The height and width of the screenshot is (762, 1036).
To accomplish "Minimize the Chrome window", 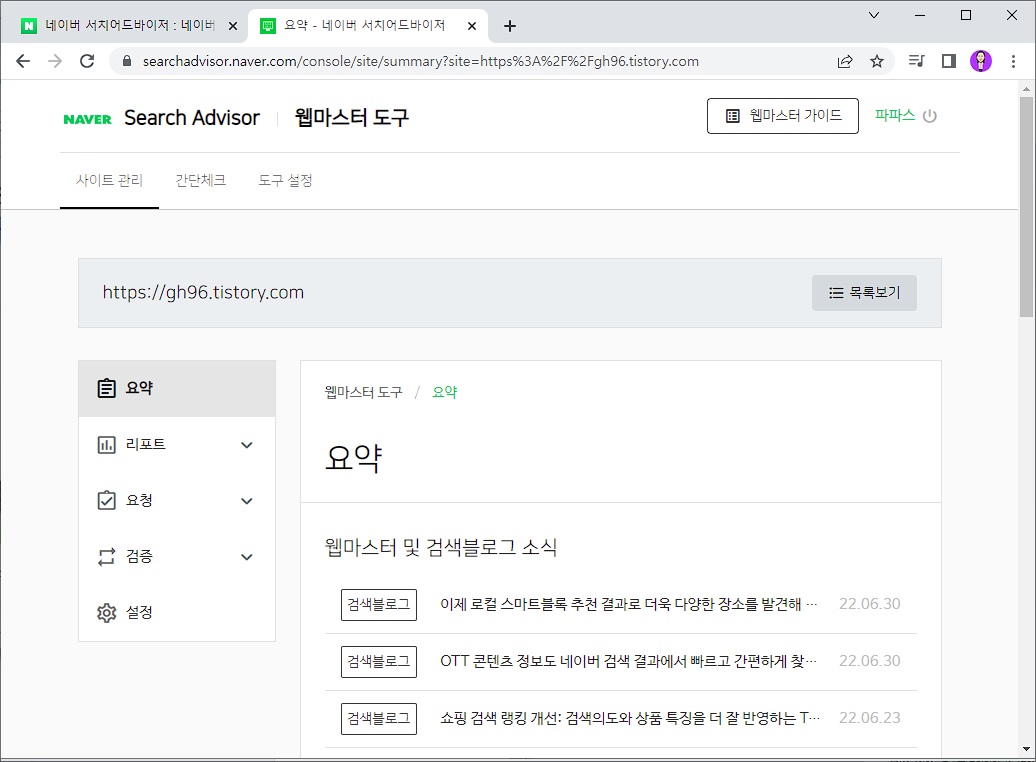I will coord(920,15).
